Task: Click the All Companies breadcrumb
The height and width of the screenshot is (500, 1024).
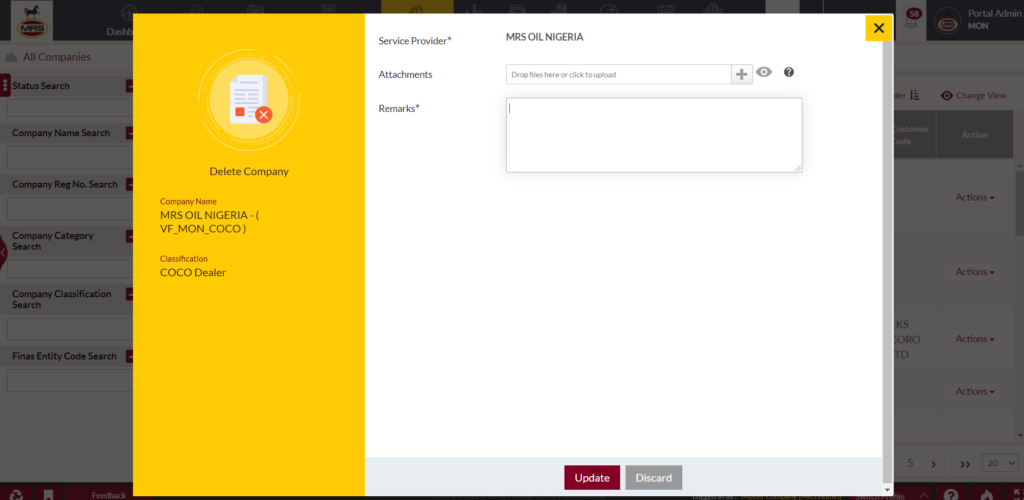Action: click(x=57, y=57)
